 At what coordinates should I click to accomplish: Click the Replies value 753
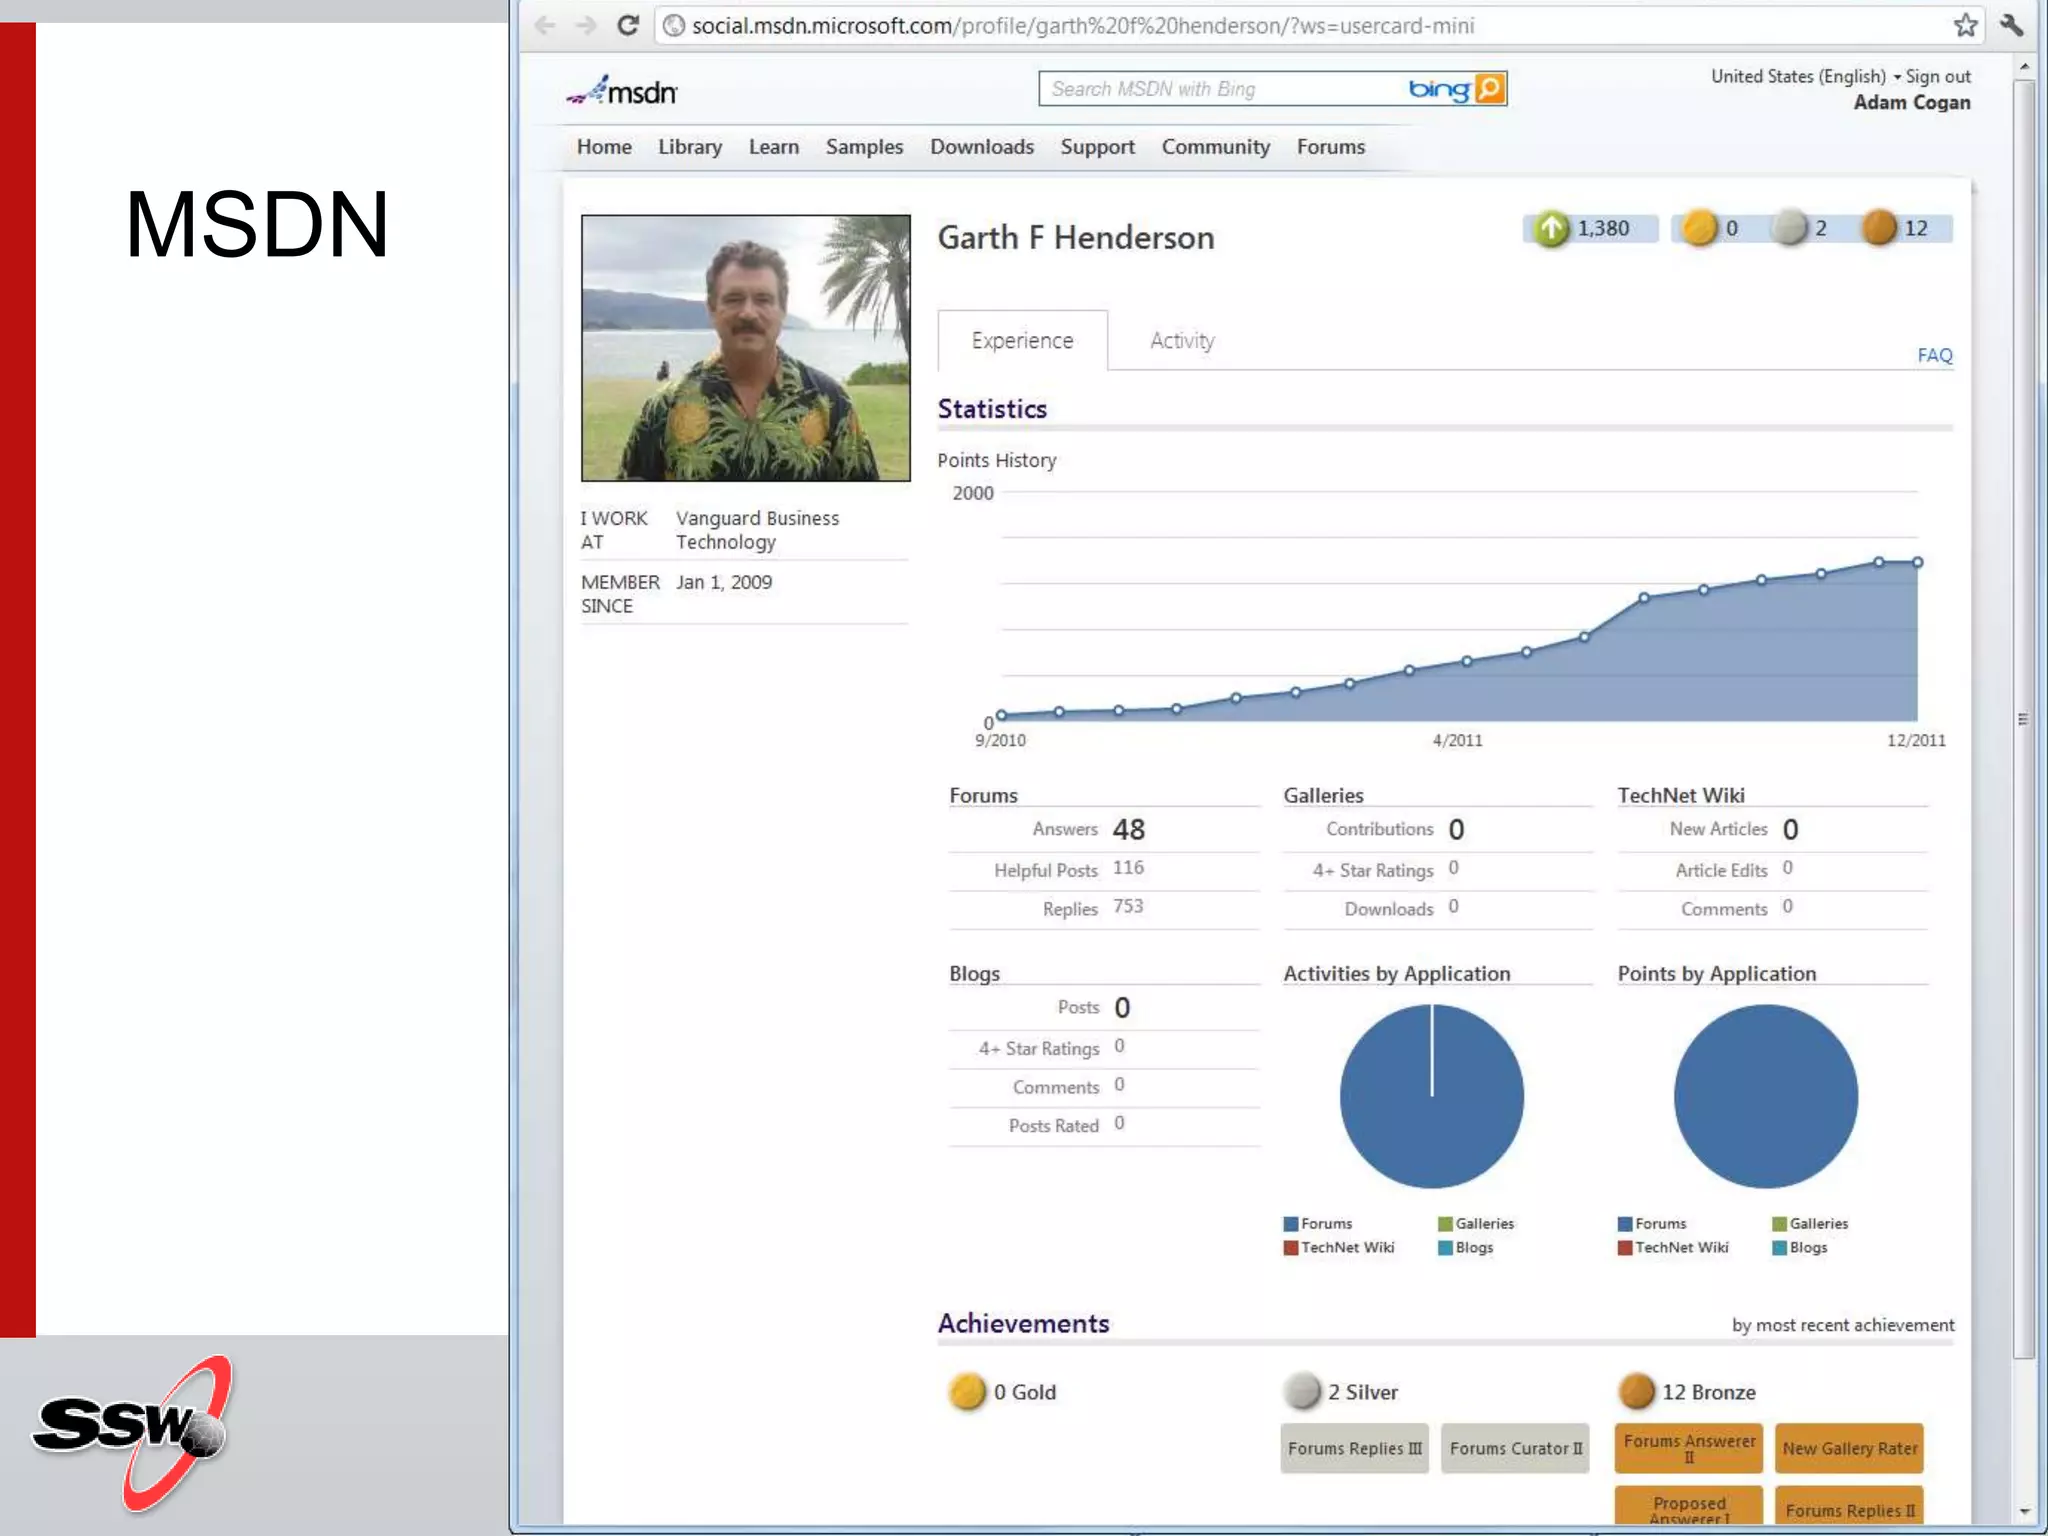pyautogui.click(x=1128, y=907)
